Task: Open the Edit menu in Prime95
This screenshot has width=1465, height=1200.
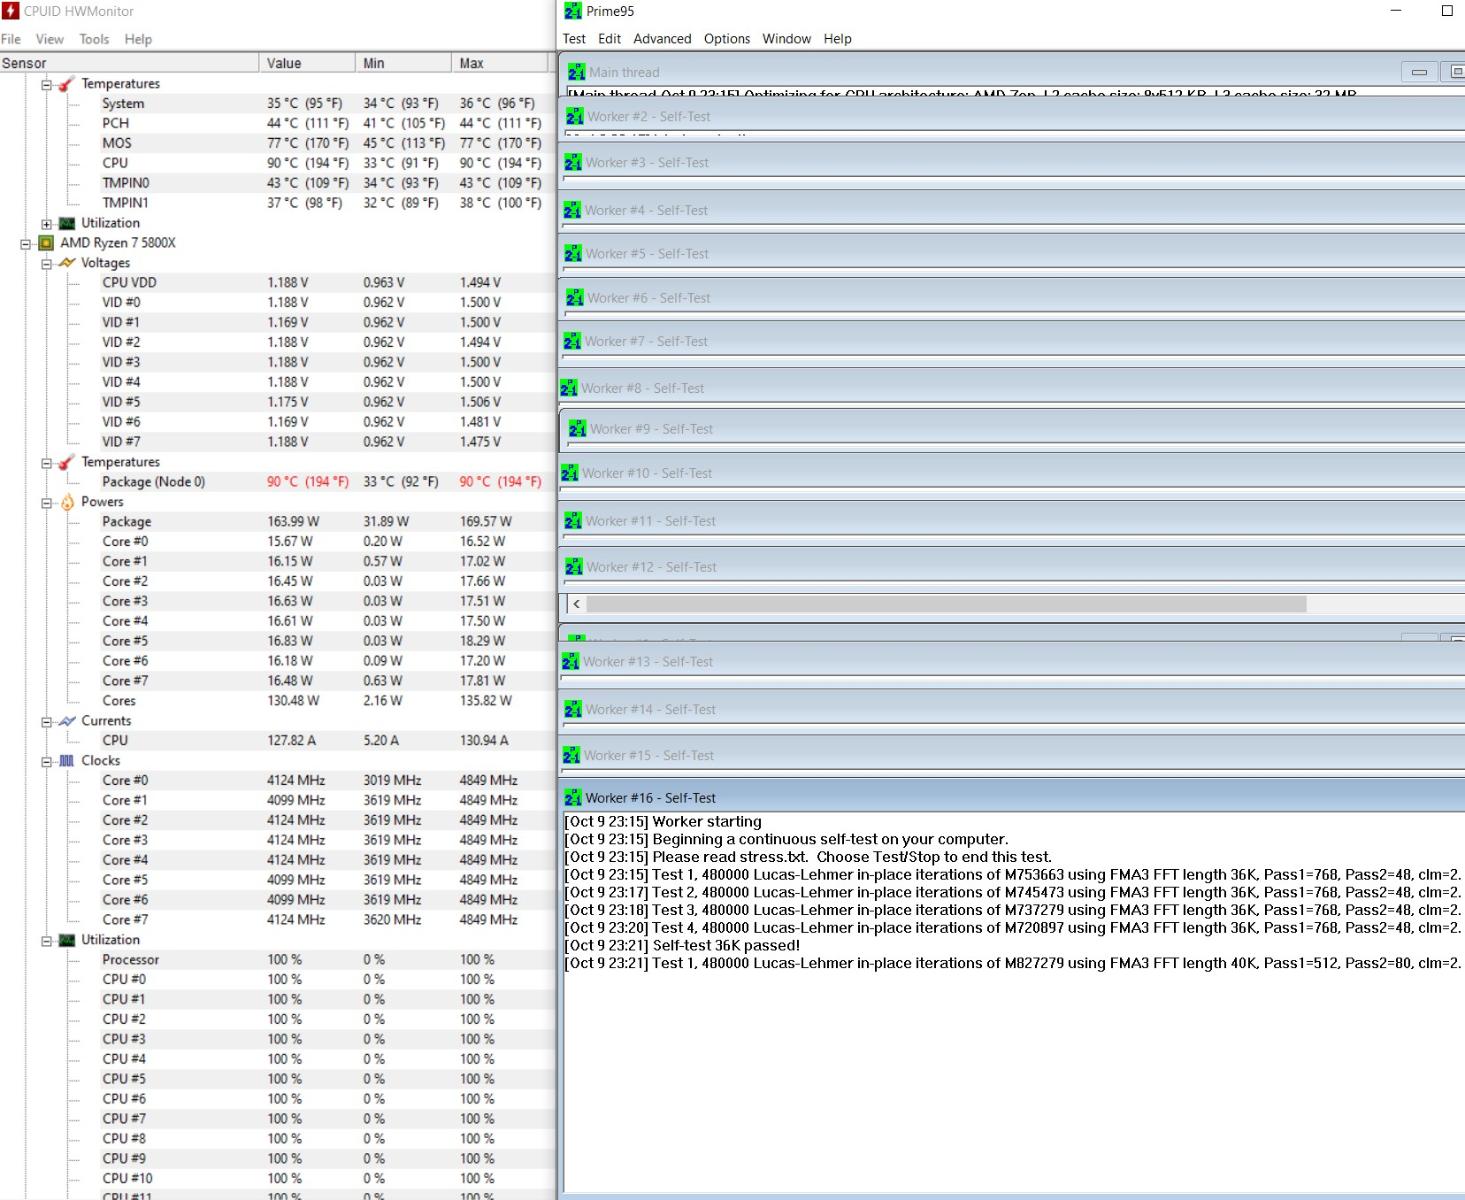Action: point(610,39)
